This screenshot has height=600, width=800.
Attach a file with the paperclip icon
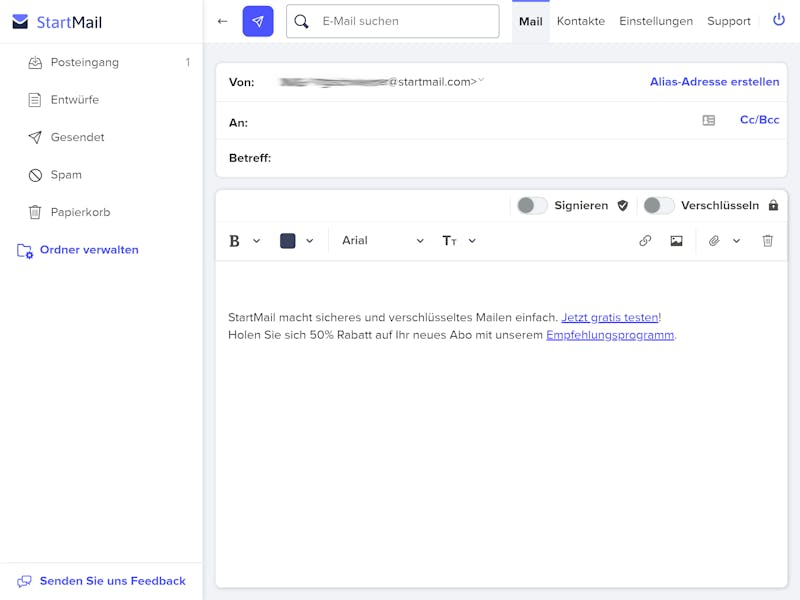pos(714,240)
